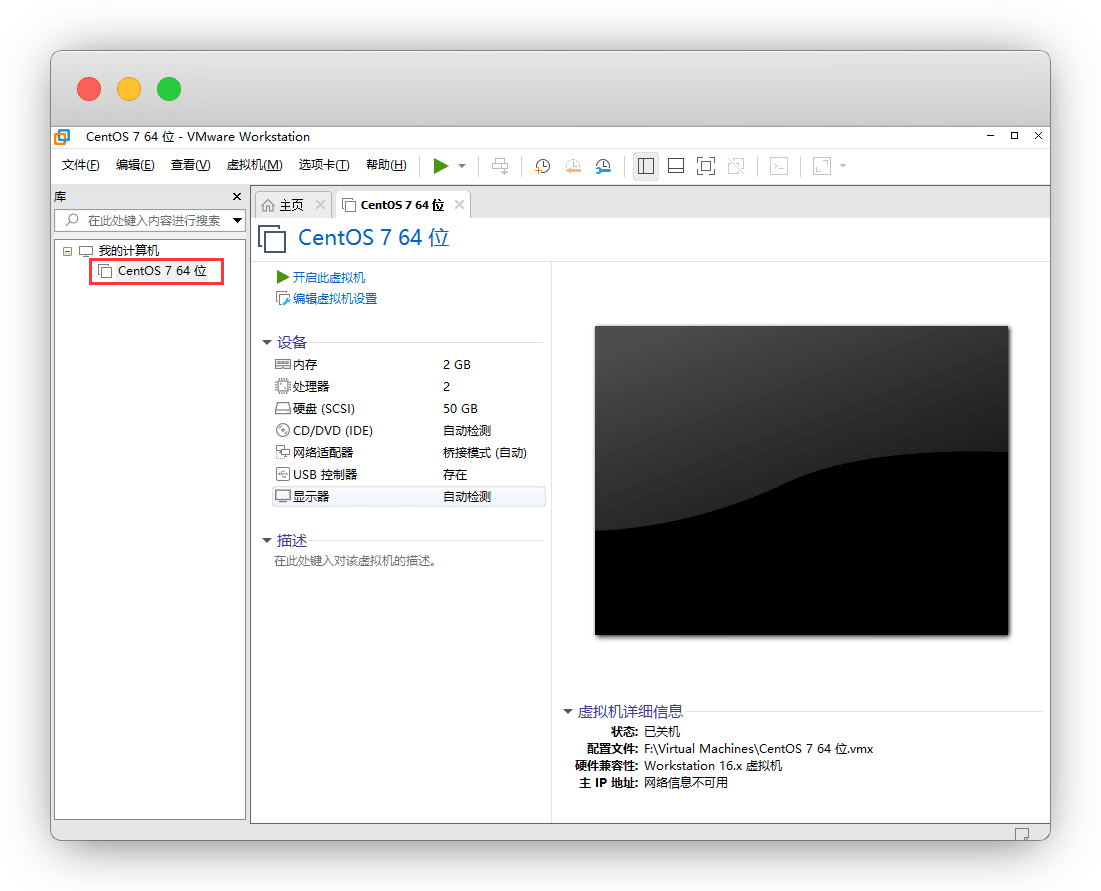
Task: Open the 帮助(H) menu
Action: pyautogui.click(x=386, y=165)
